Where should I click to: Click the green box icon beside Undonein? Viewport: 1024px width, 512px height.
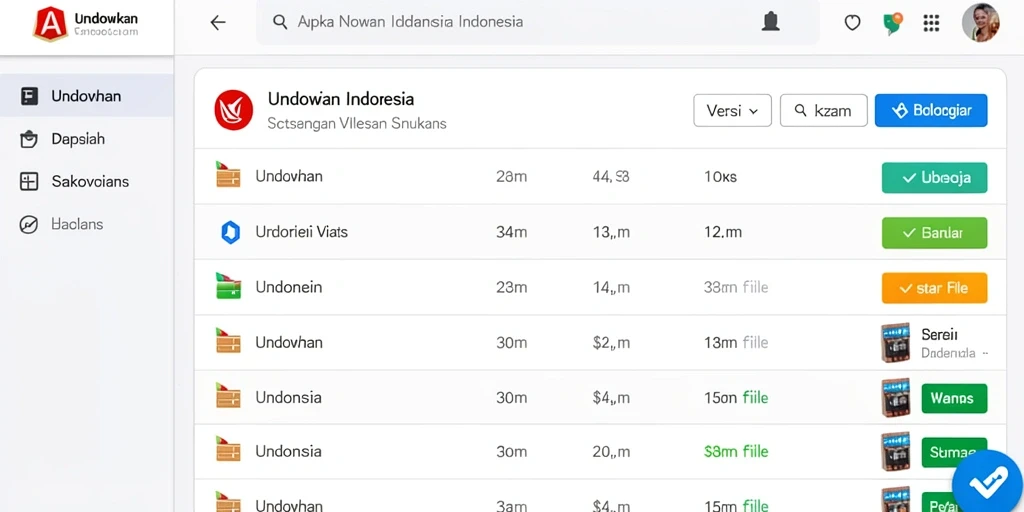click(x=228, y=286)
